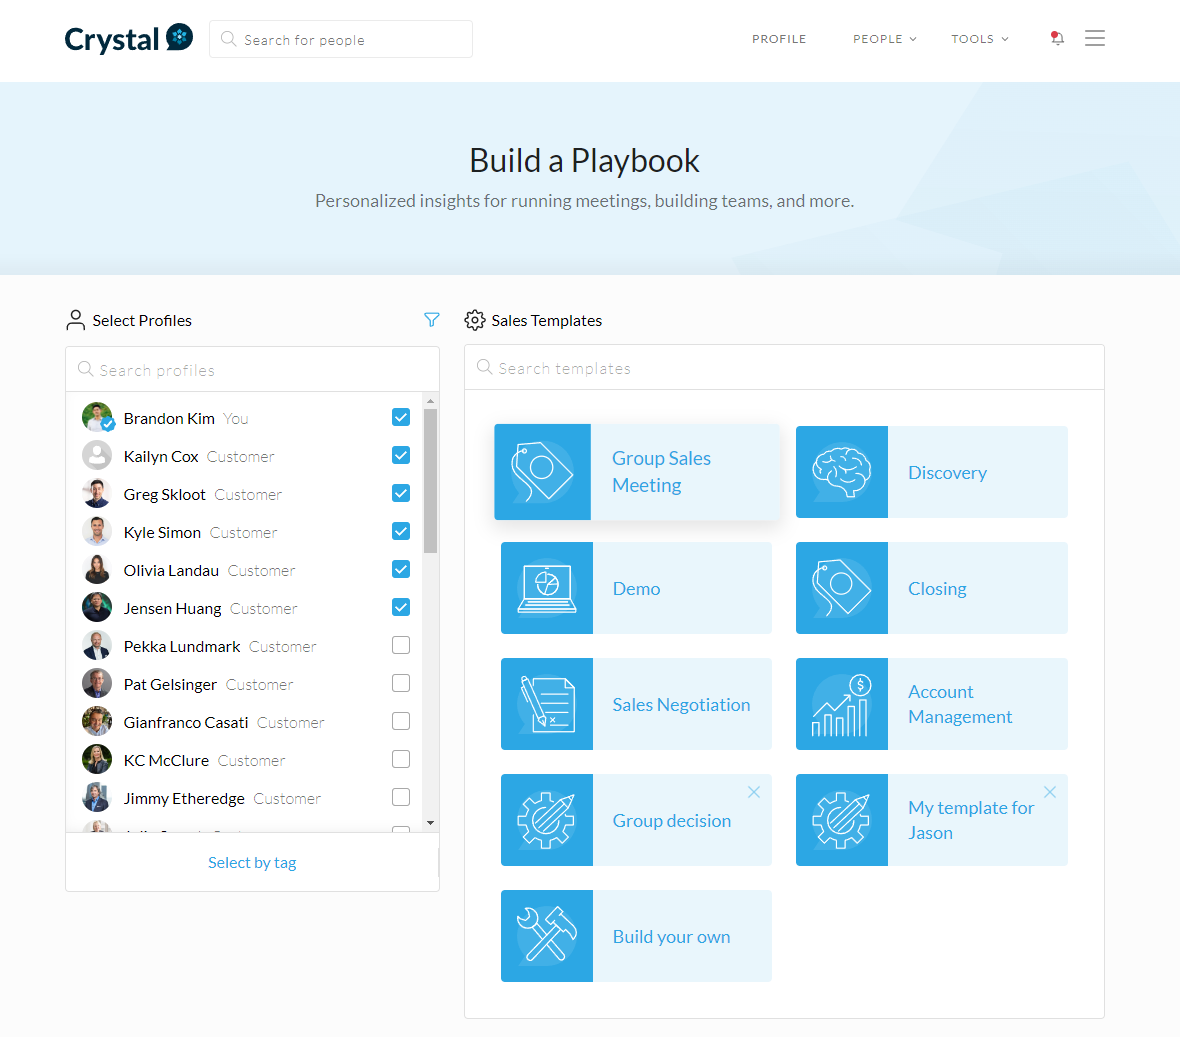Click the Crystal logo
Image resolution: width=1180 pixels, height=1037 pixels.
(128, 39)
